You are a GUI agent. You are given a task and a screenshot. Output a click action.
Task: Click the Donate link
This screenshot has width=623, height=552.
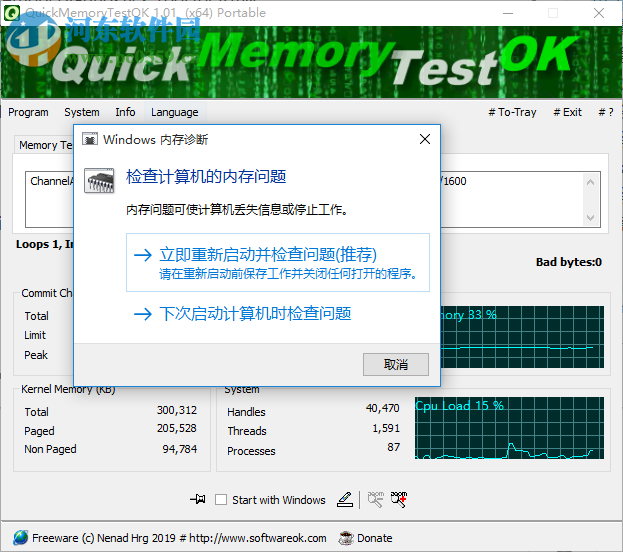click(374, 538)
